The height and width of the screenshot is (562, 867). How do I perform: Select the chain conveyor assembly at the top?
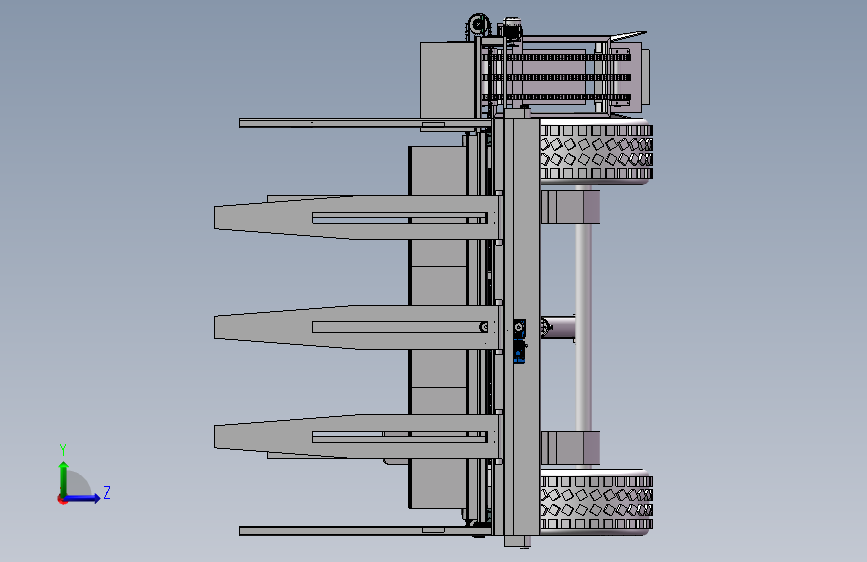(556, 77)
